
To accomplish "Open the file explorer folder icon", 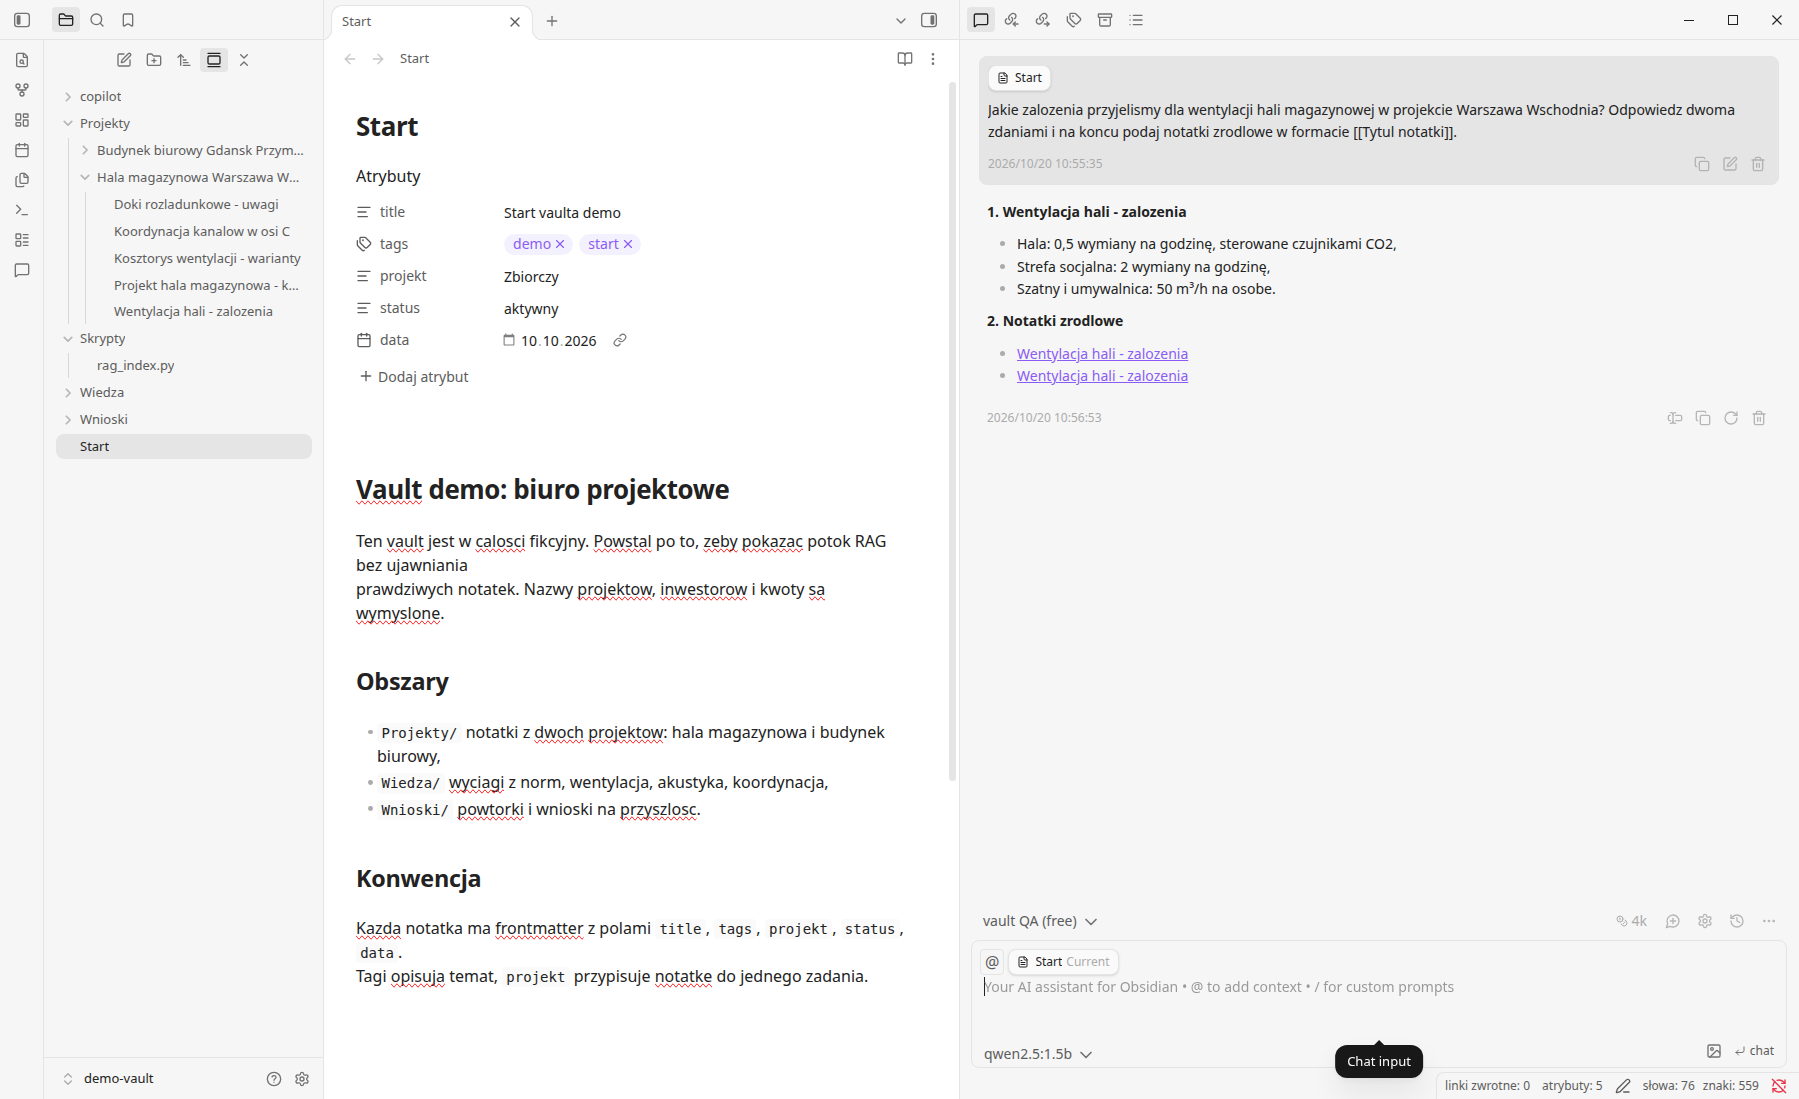I will (66, 20).
